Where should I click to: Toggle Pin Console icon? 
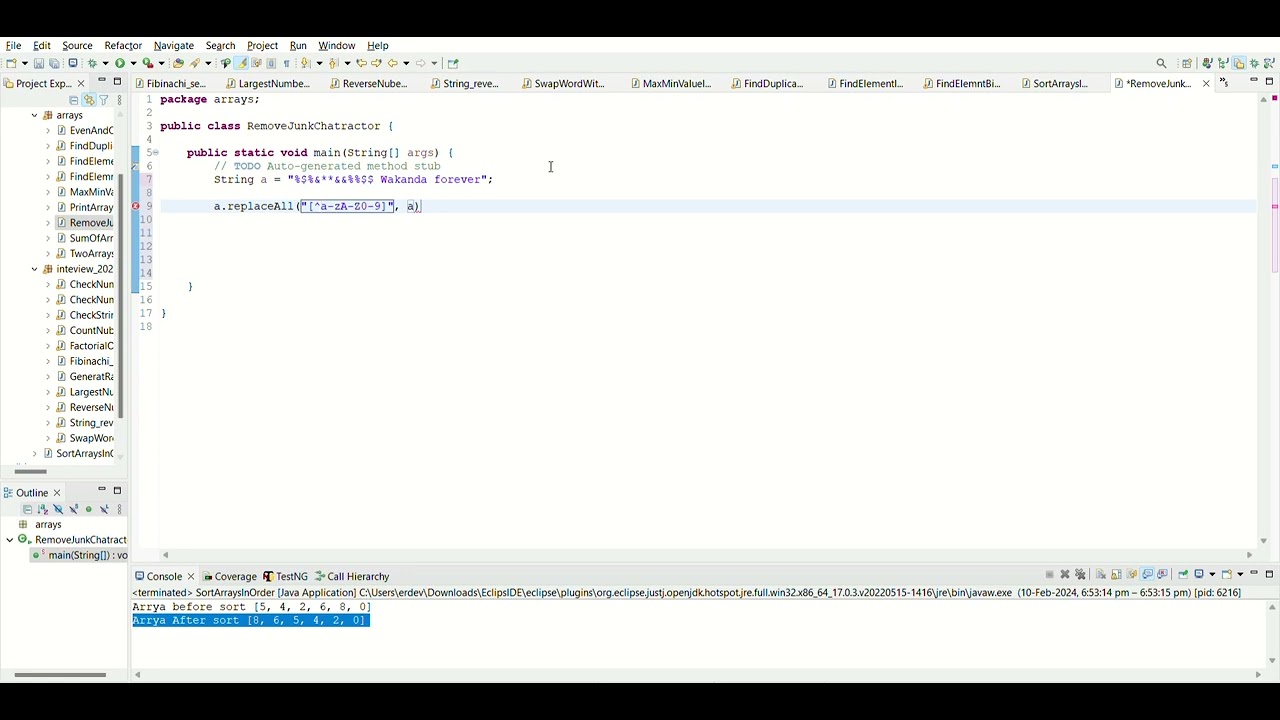click(1183, 575)
